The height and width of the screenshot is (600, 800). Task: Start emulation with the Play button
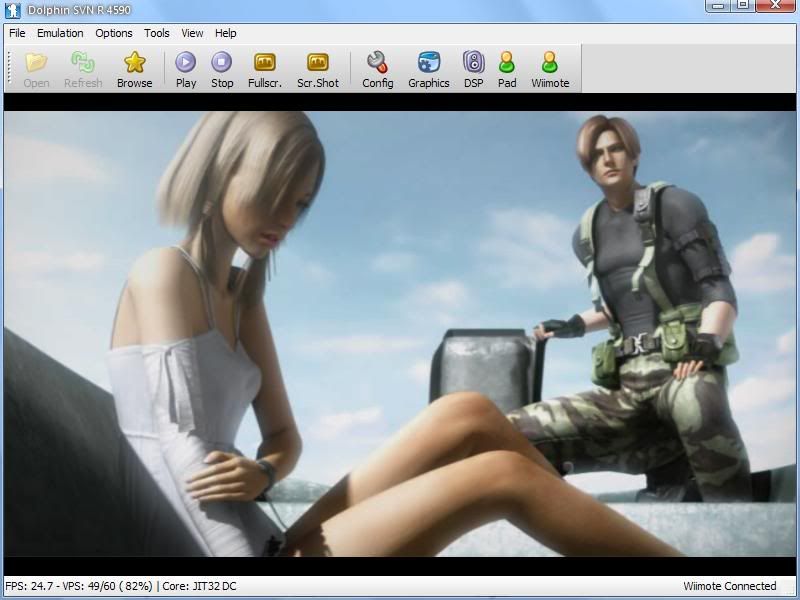click(186, 62)
